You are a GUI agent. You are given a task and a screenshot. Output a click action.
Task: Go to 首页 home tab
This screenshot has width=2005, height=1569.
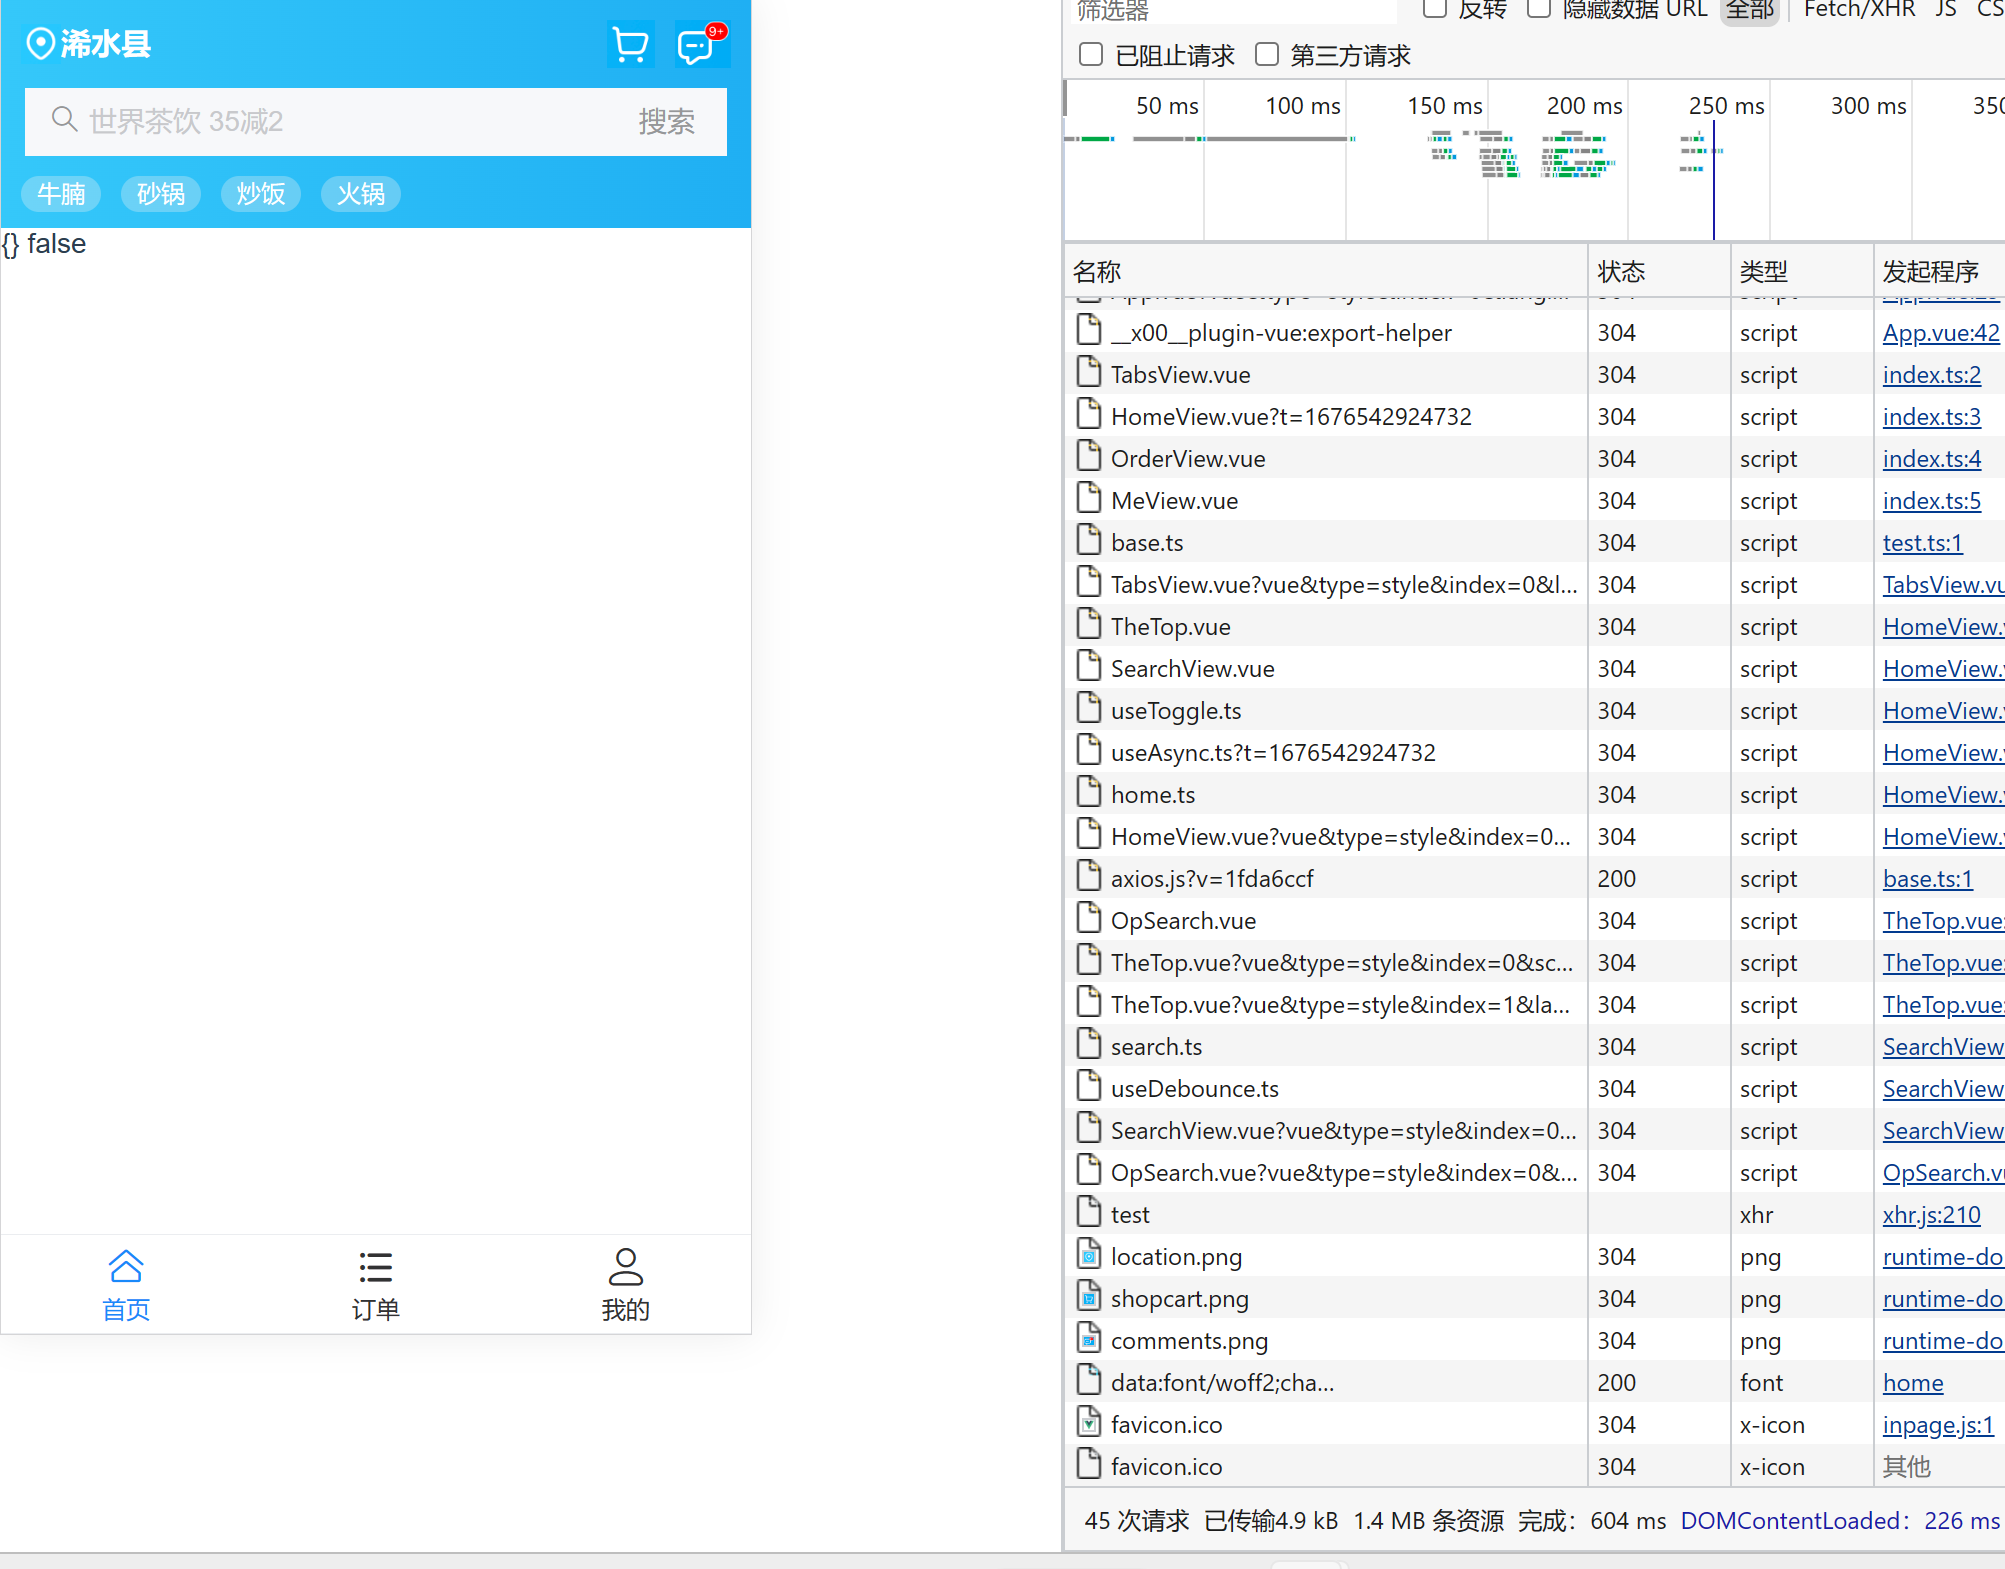[x=126, y=1285]
